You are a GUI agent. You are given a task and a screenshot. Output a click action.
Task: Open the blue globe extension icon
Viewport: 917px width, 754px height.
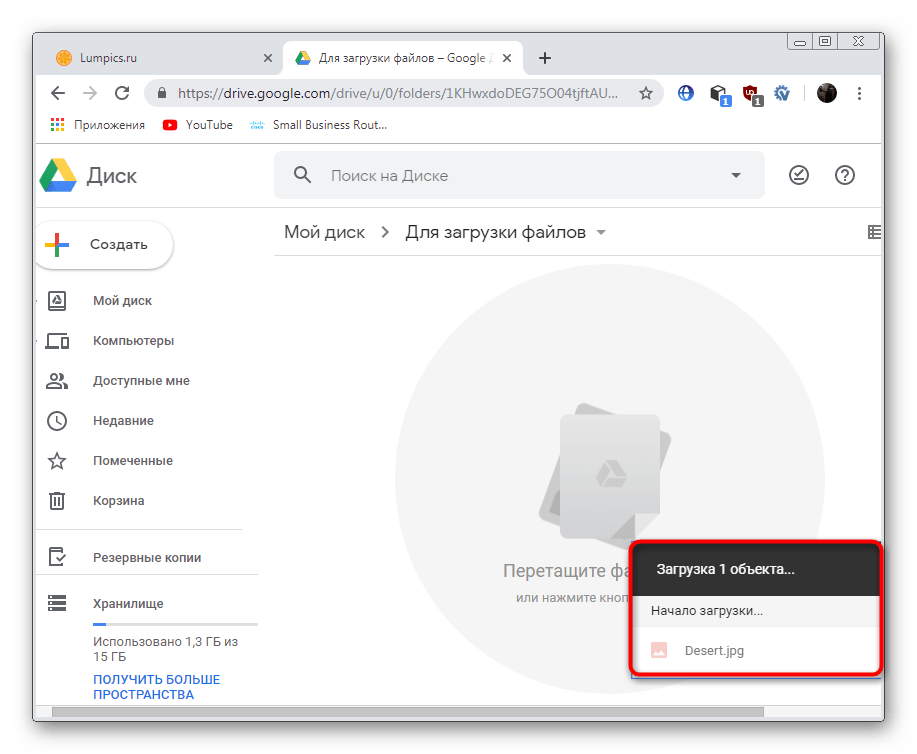point(685,93)
